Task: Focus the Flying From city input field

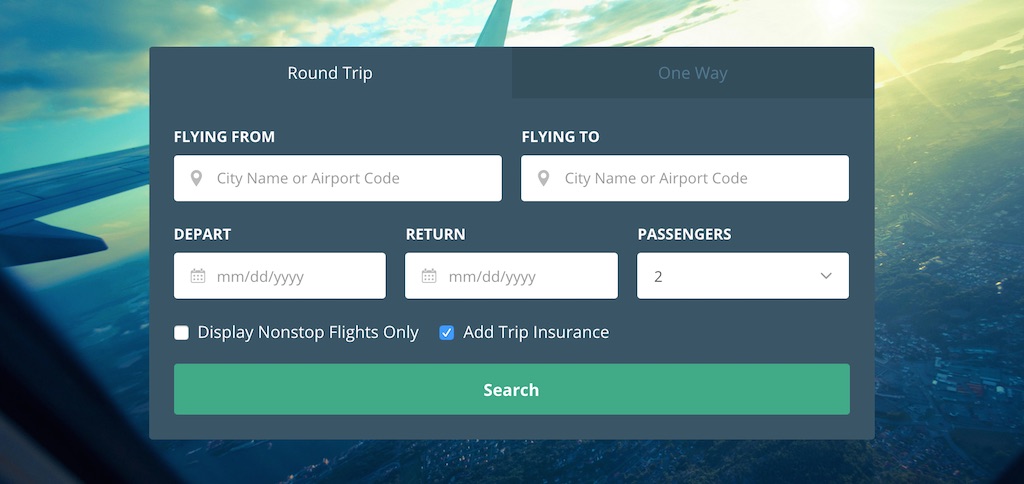Action: tap(338, 178)
